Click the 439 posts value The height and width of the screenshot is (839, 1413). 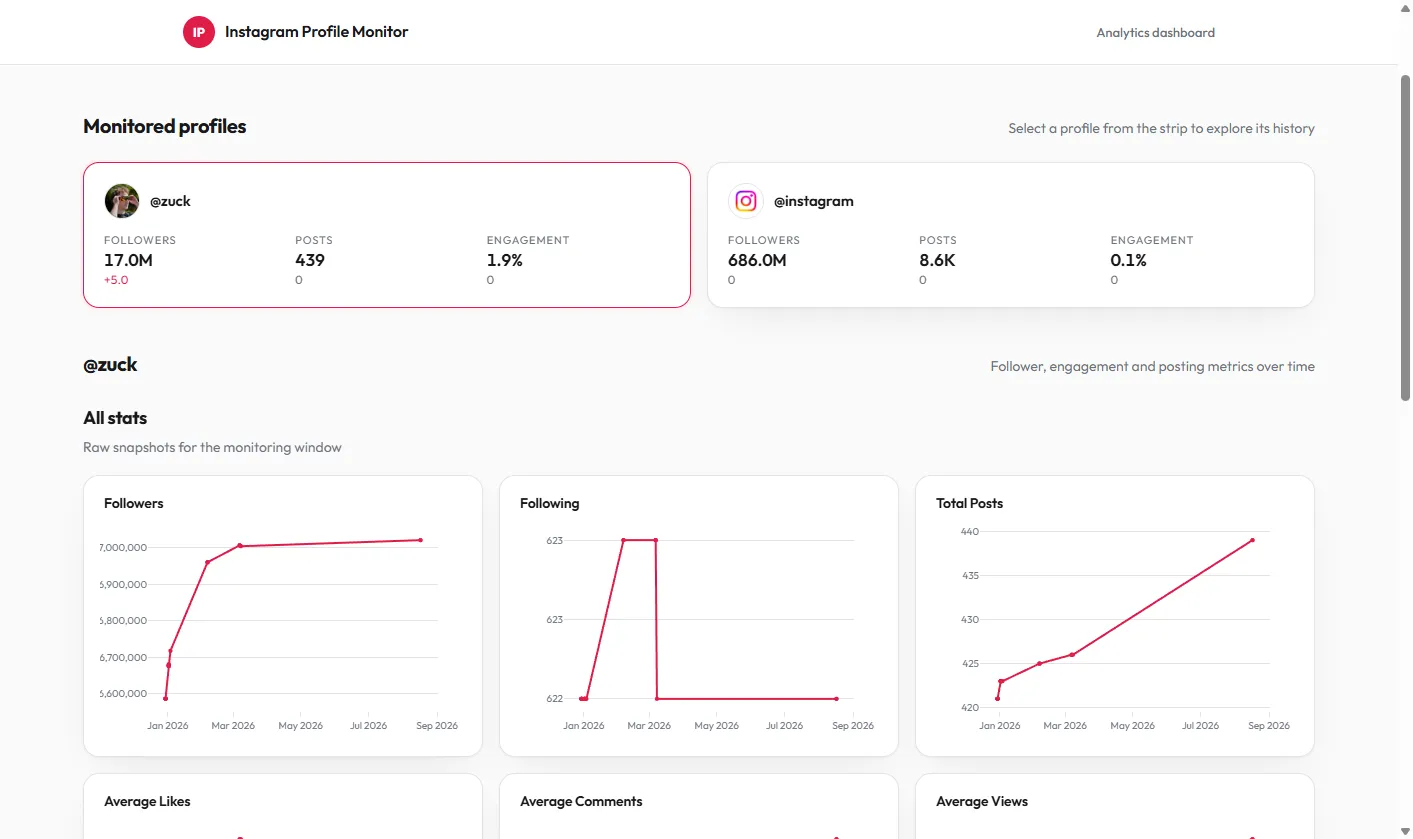(x=310, y=260)
